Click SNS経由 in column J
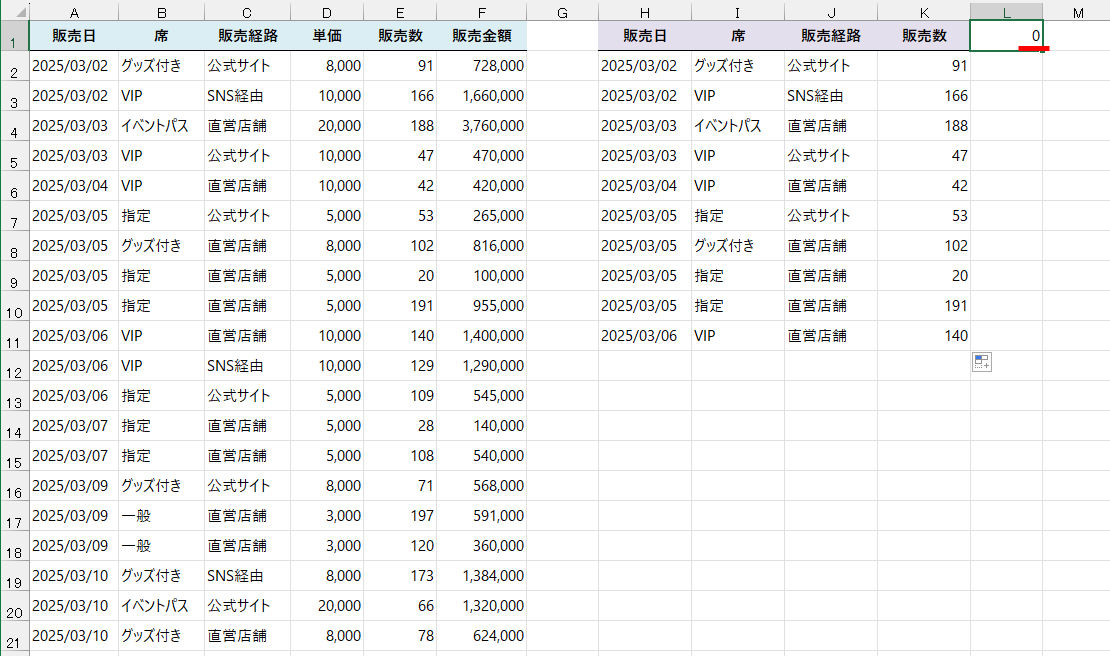The width and height of the screenshot is (1110, 656). 831,96
